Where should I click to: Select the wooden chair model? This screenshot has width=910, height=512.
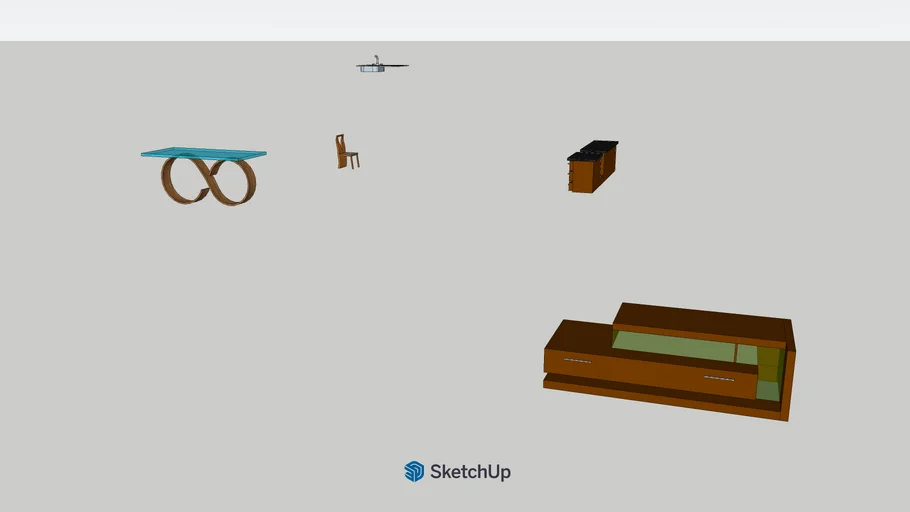pyautogui.click(x=347, y=152)
